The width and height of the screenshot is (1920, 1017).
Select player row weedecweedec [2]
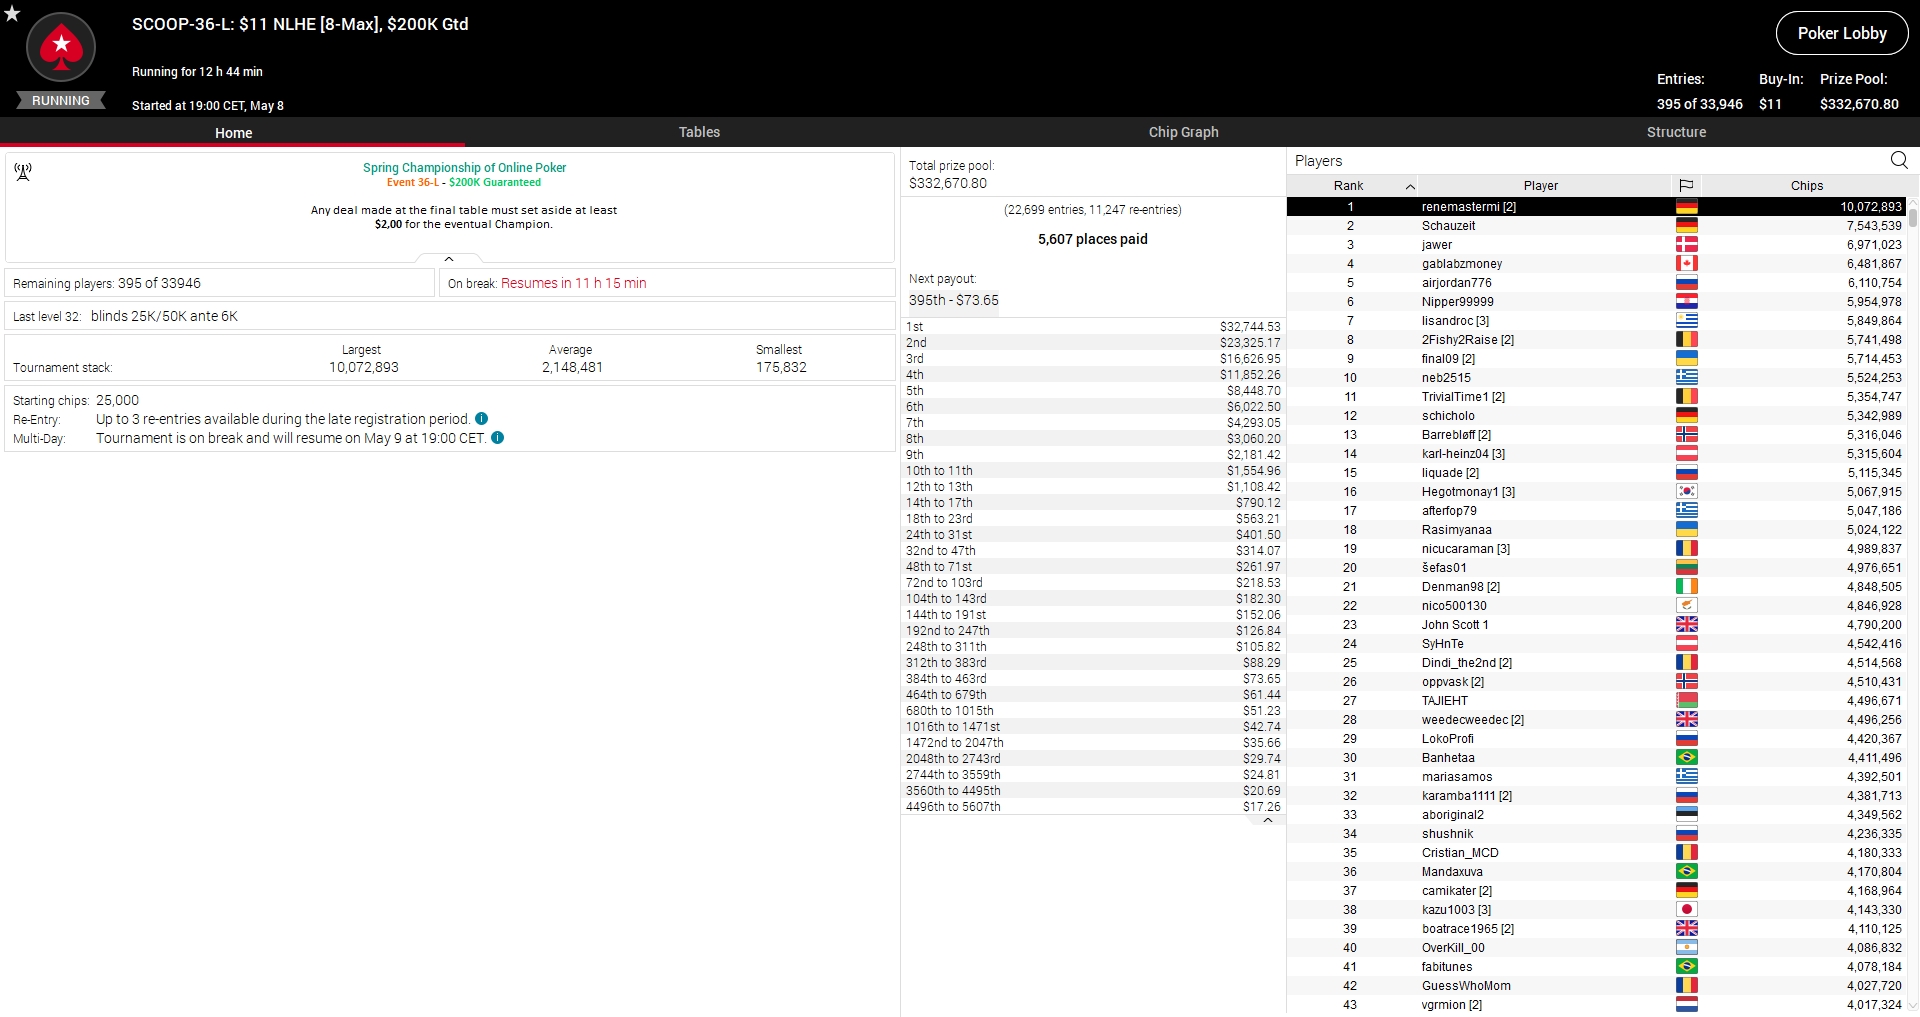1596,720
